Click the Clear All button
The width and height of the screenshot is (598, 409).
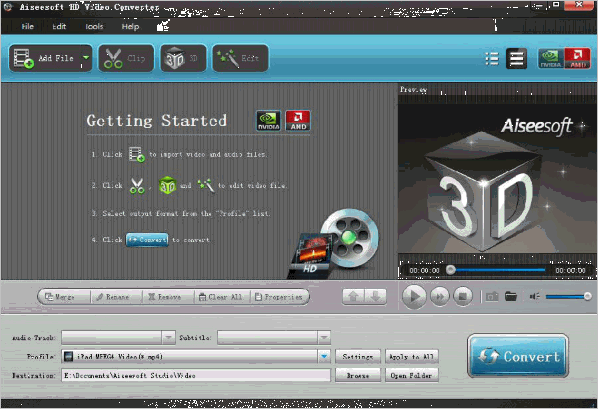[x=222, y=297]
